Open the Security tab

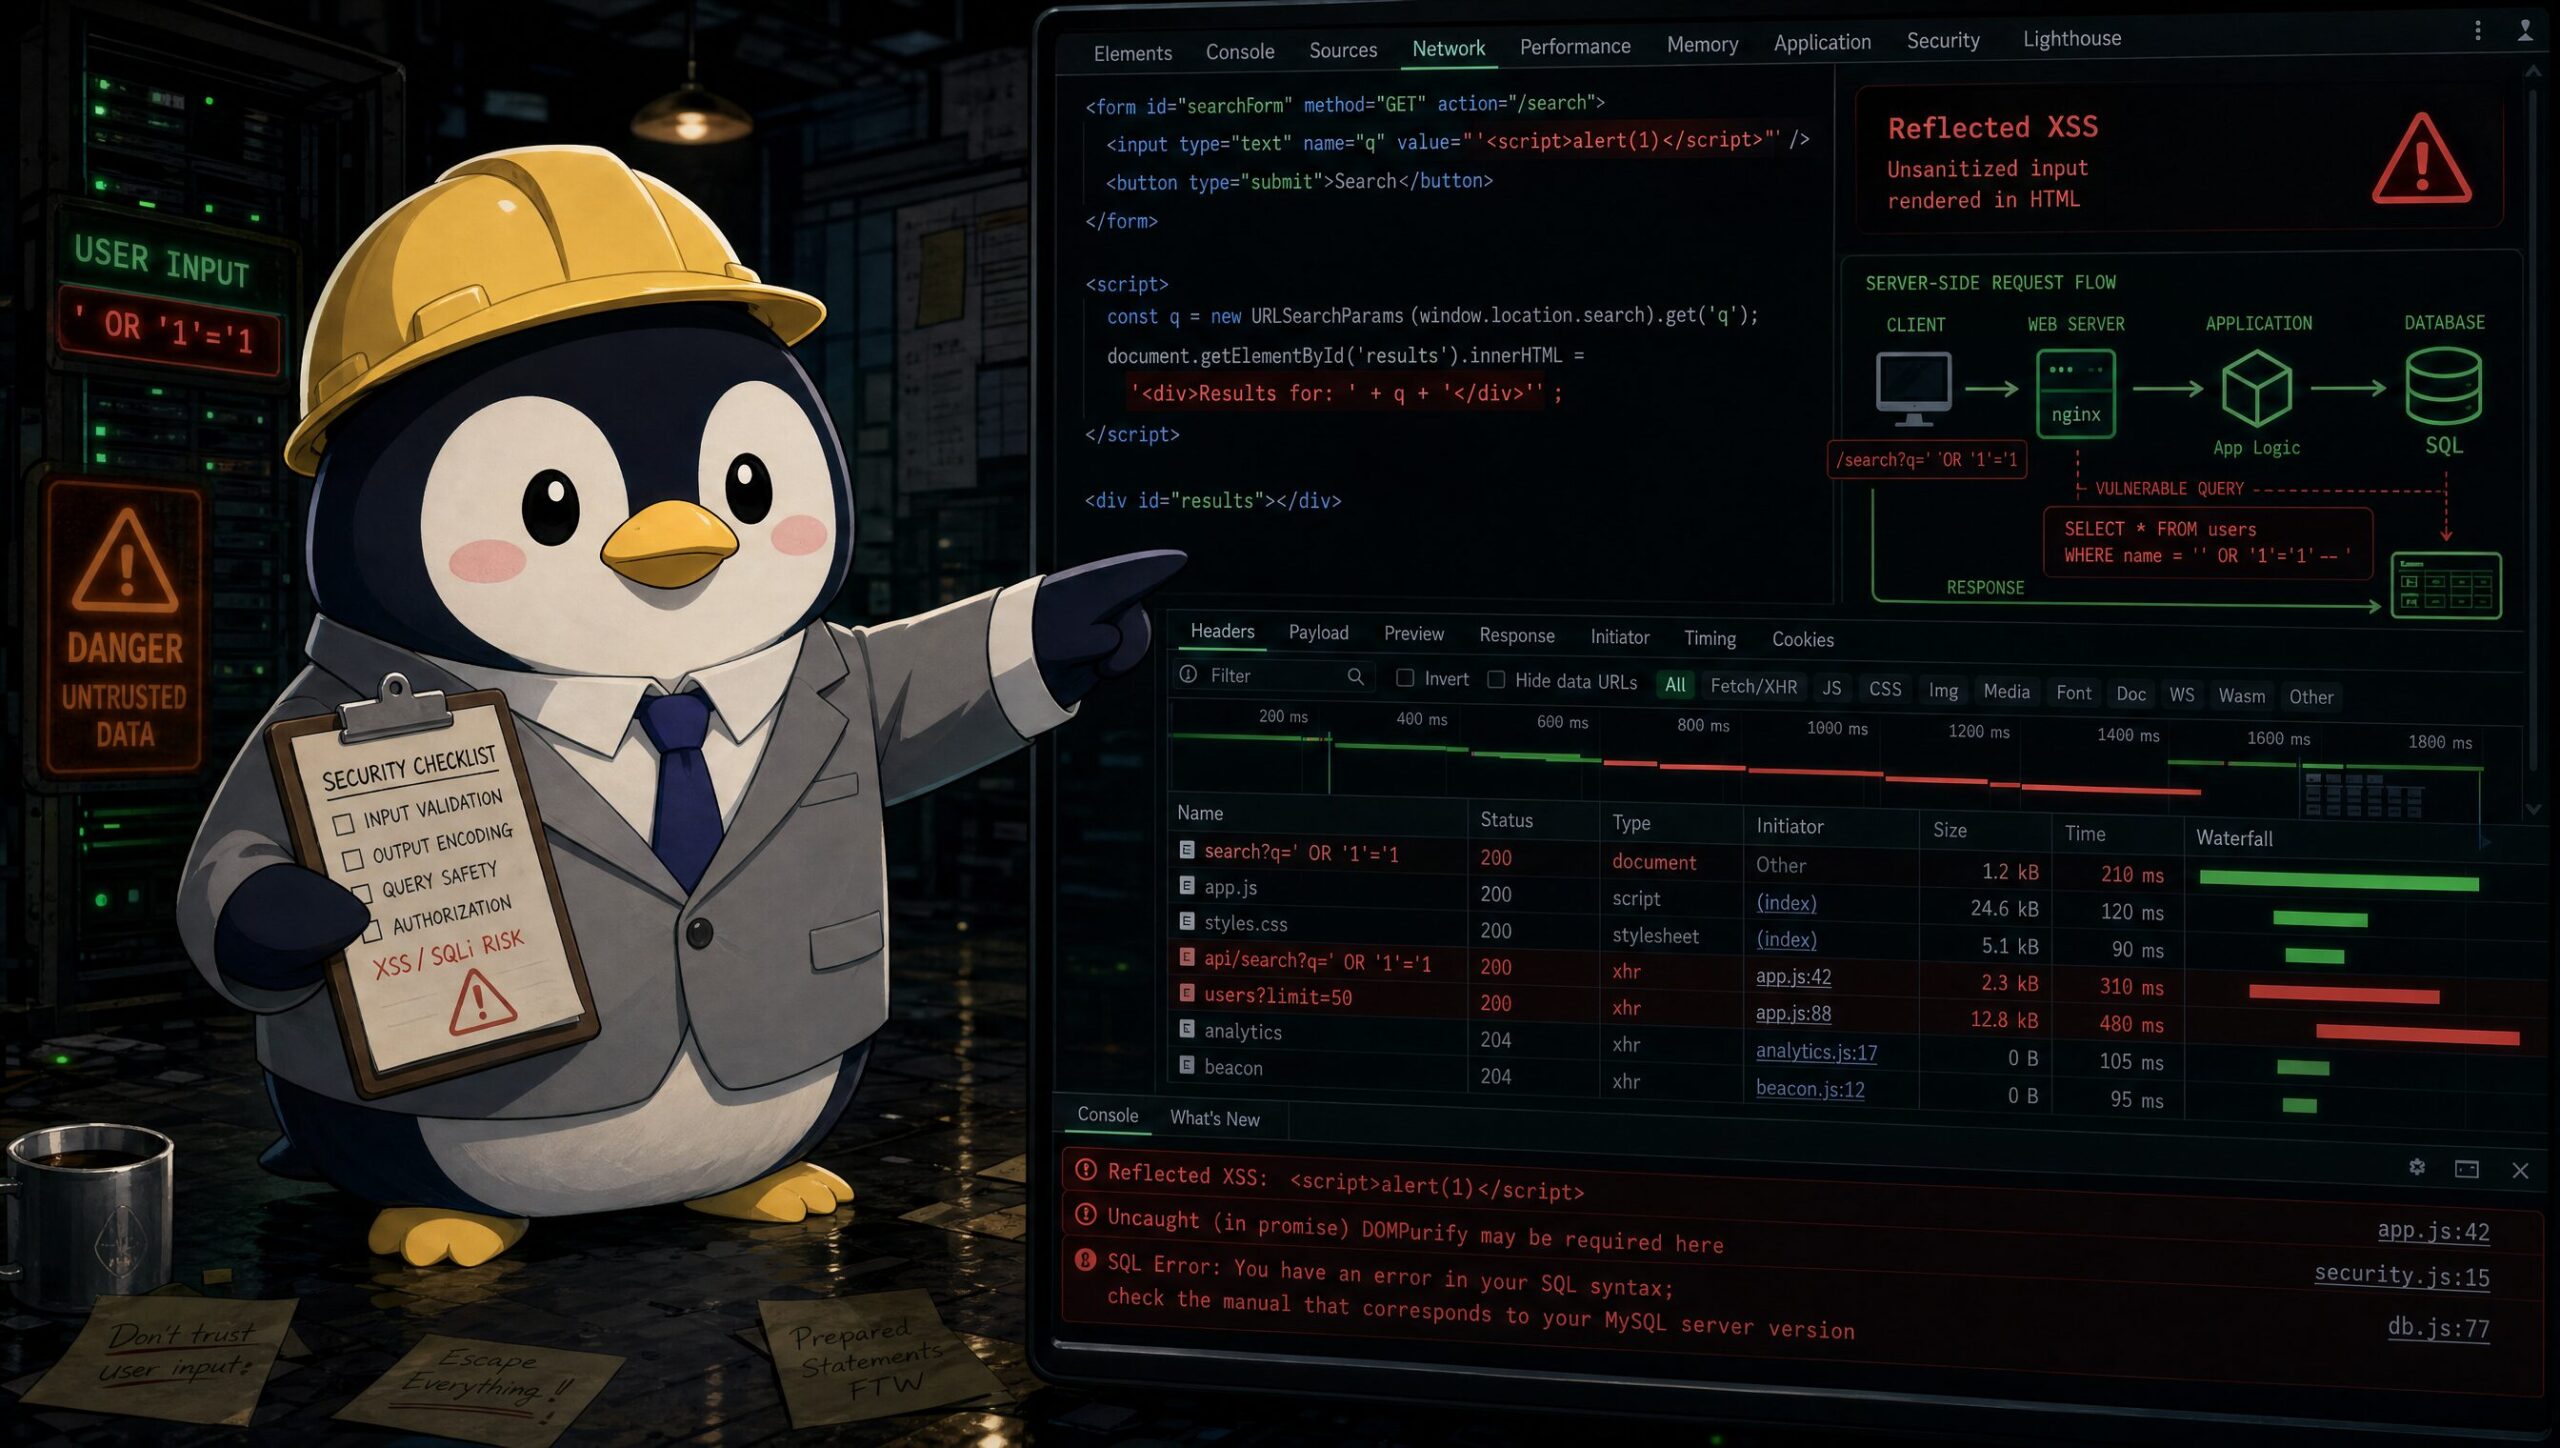(x=1943, y=40)
